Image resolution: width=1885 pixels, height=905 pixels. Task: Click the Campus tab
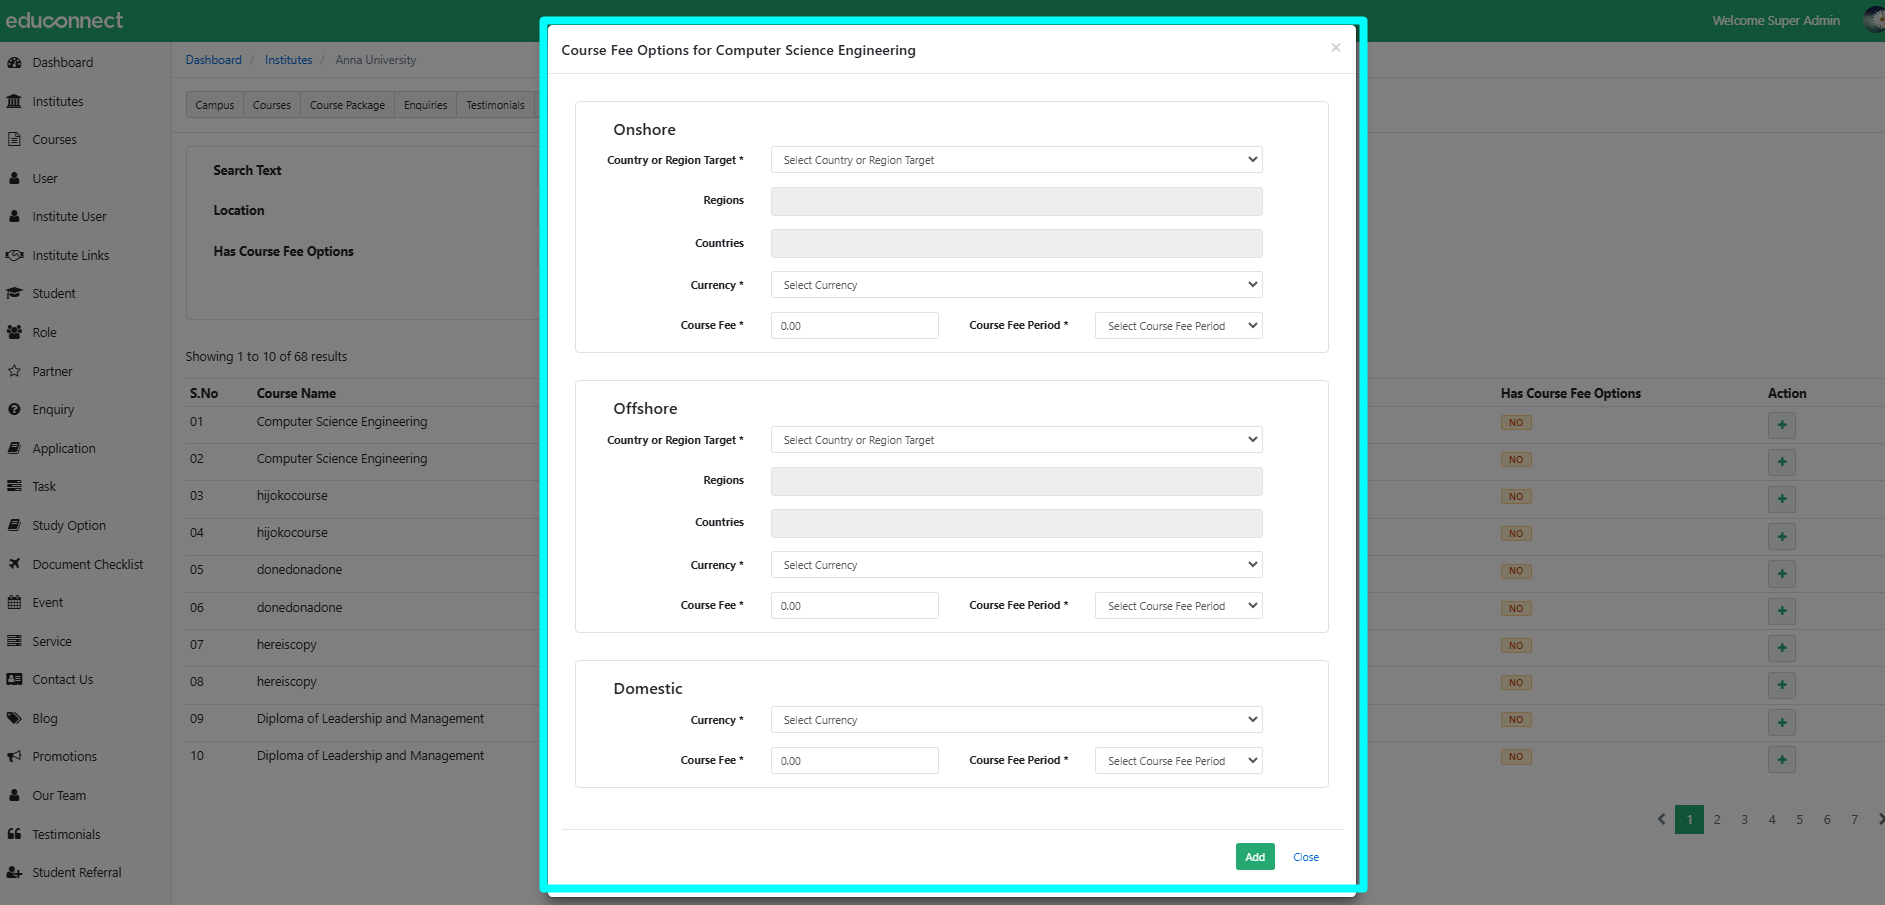pyautogui.click(x=215, y=105)
